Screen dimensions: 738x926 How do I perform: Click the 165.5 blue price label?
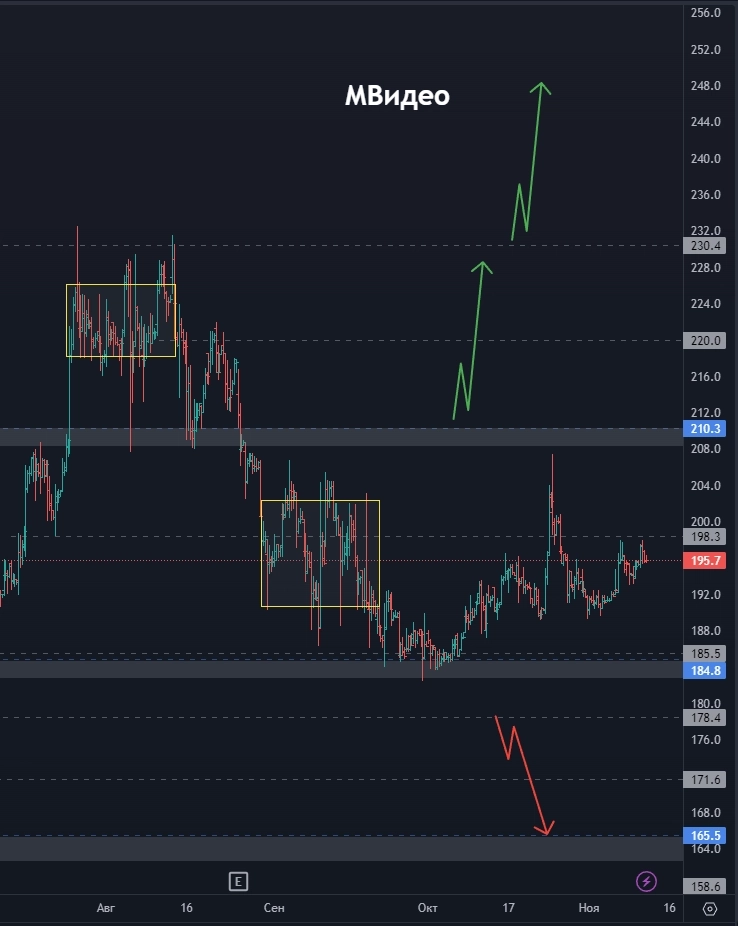[x=705, y=836]
